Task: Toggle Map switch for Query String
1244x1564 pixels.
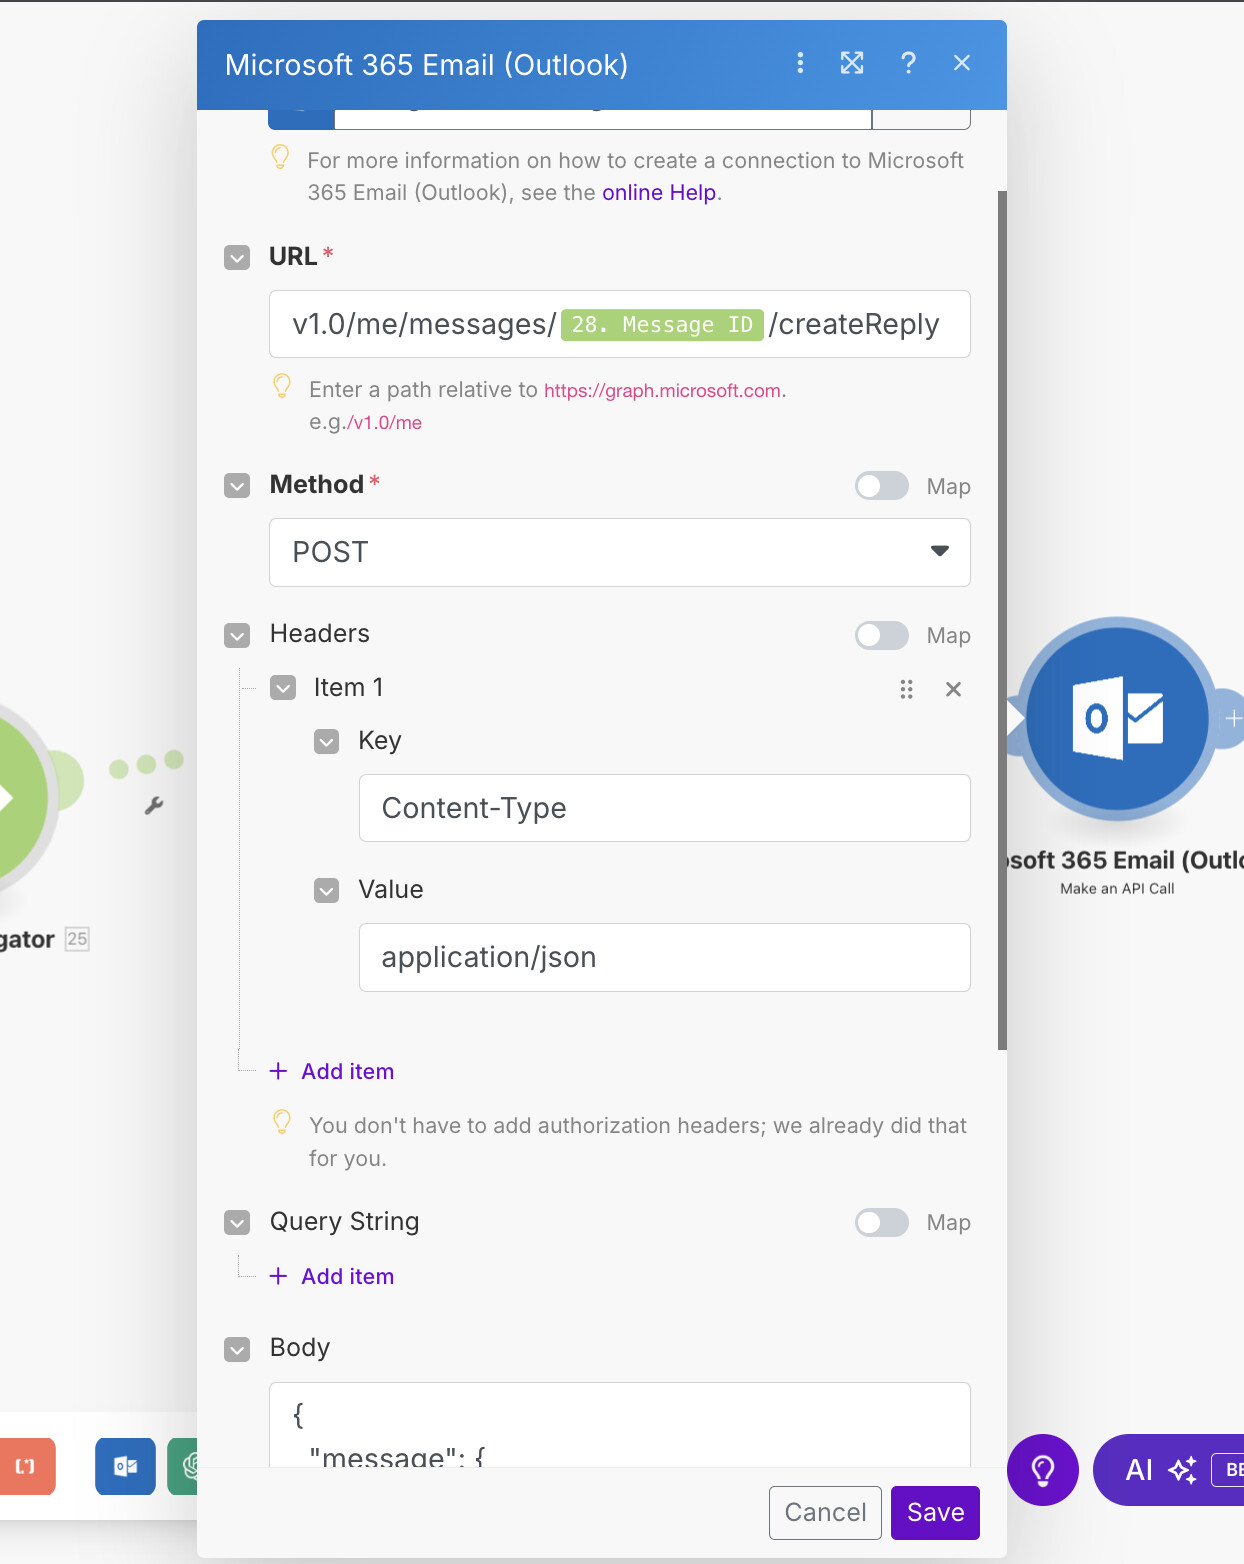Action: pyautogui.click(x=882, y=1222)
